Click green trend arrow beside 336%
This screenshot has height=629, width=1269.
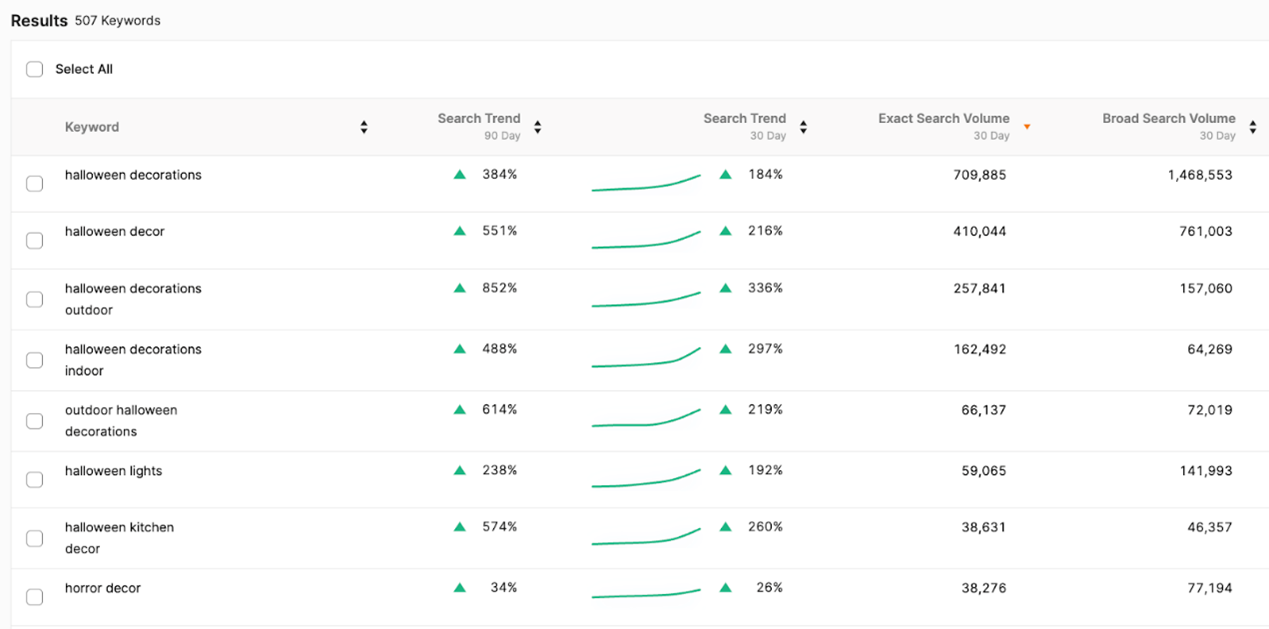click(x=726, y=289)
